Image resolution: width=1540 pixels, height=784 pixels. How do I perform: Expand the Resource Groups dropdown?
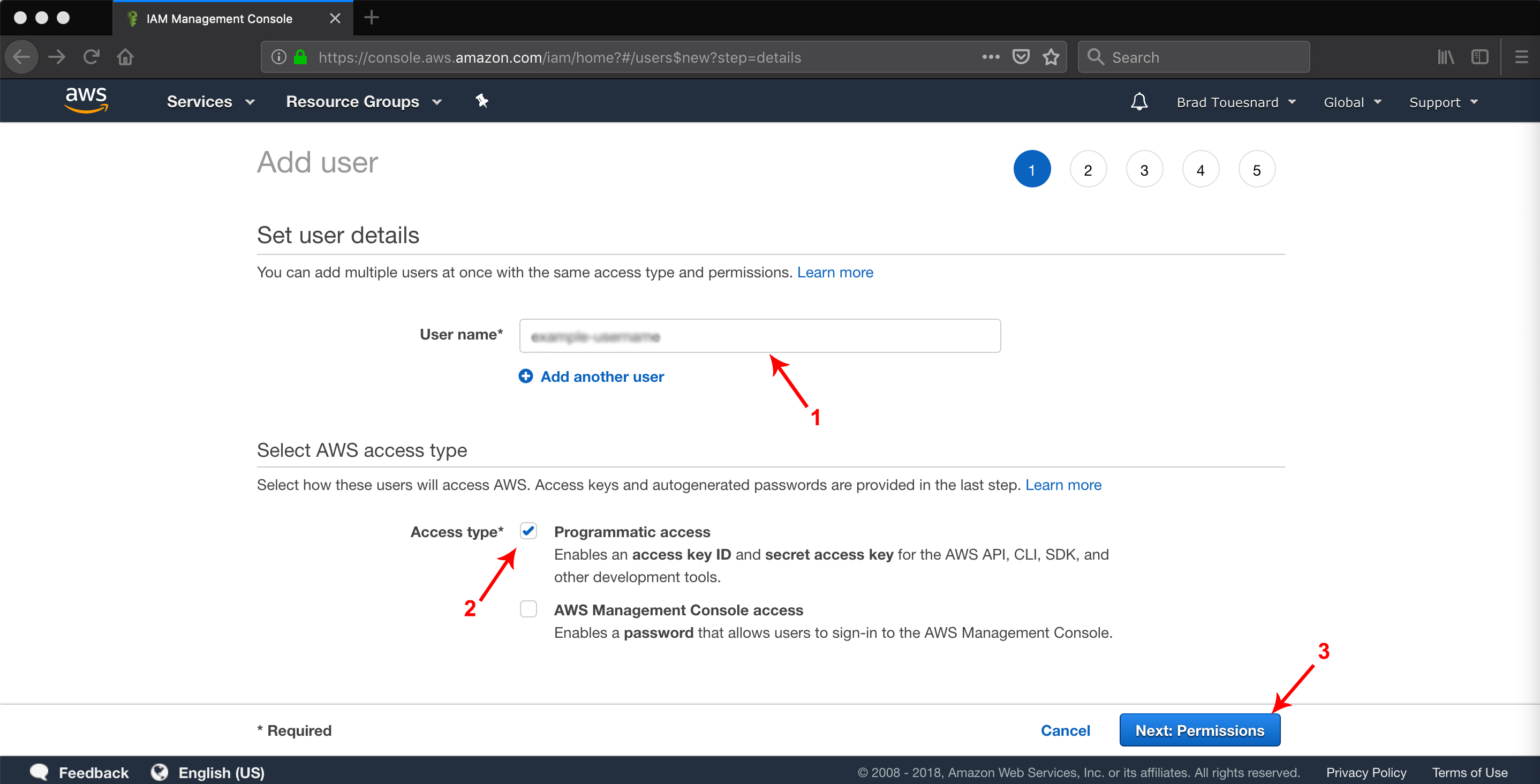coord(364,101)
